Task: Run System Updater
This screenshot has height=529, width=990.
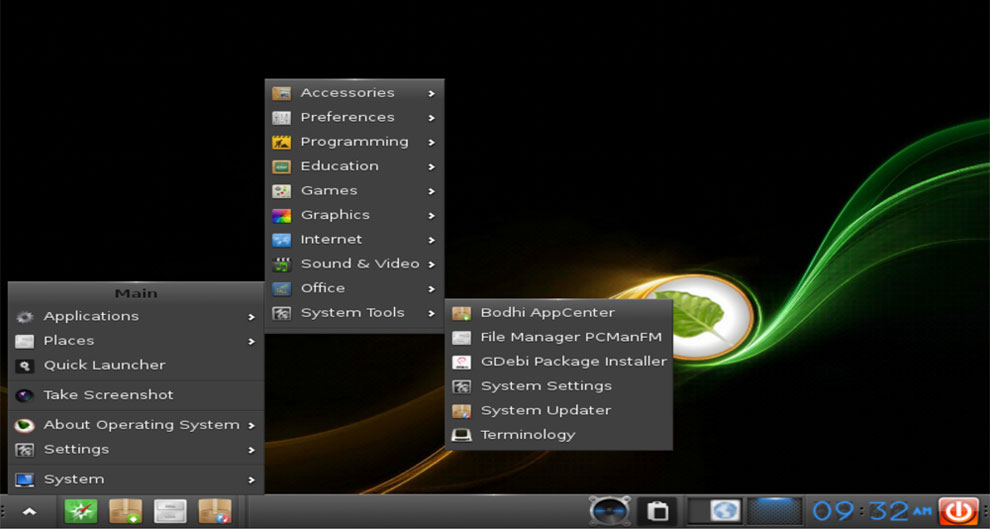Action: coord(559,410)
